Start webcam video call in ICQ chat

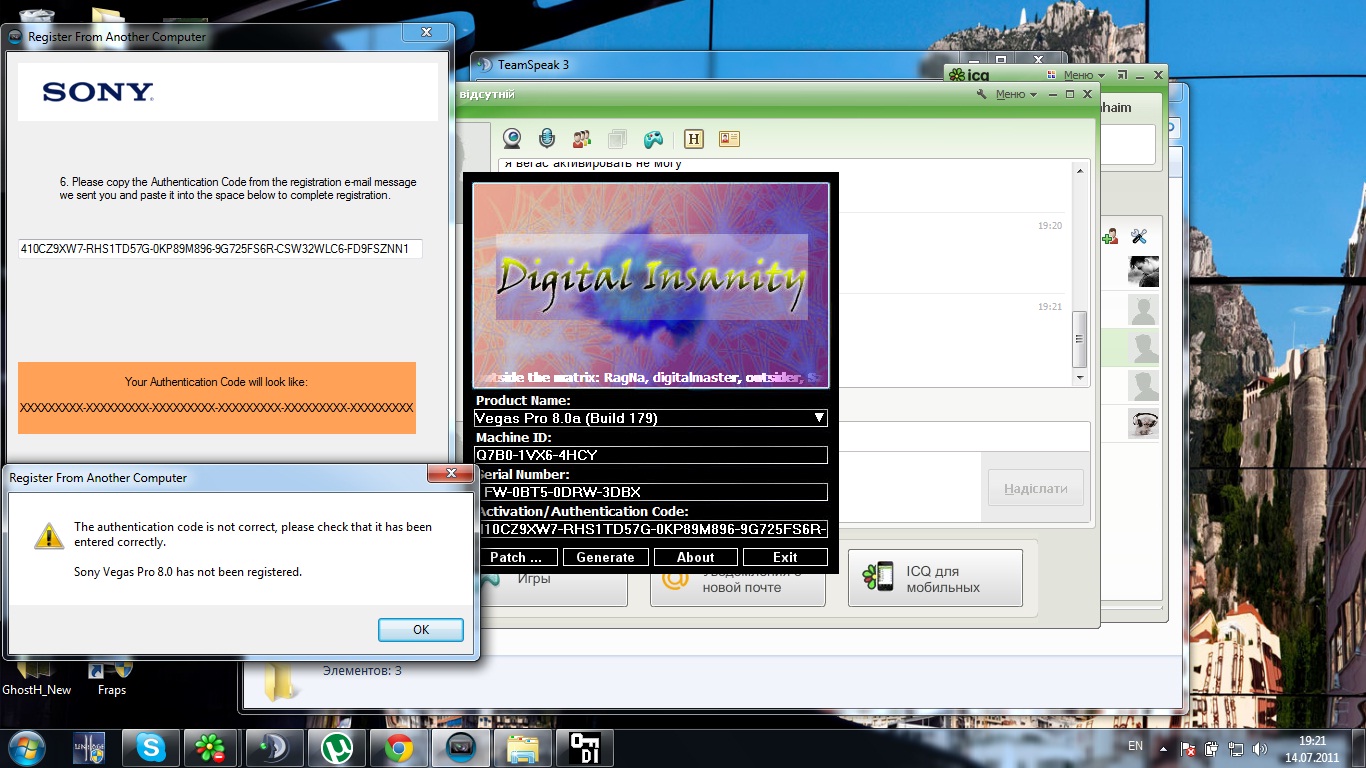click(x=512, y=138)
